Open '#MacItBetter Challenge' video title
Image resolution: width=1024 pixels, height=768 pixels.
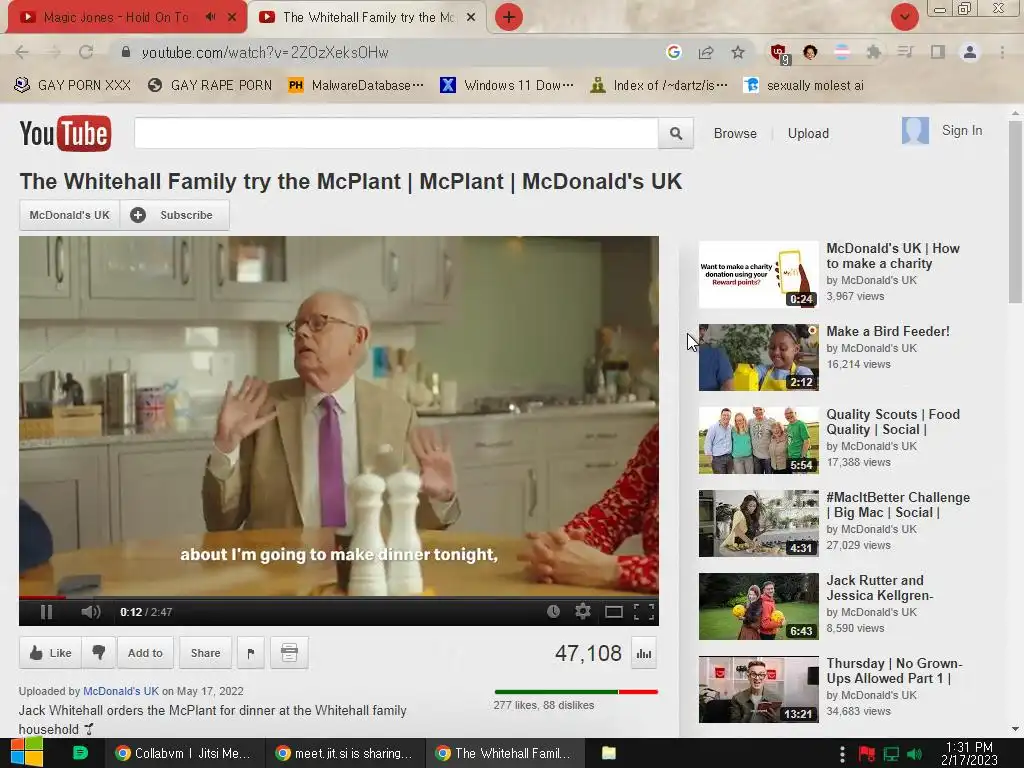tap(898, 505)
